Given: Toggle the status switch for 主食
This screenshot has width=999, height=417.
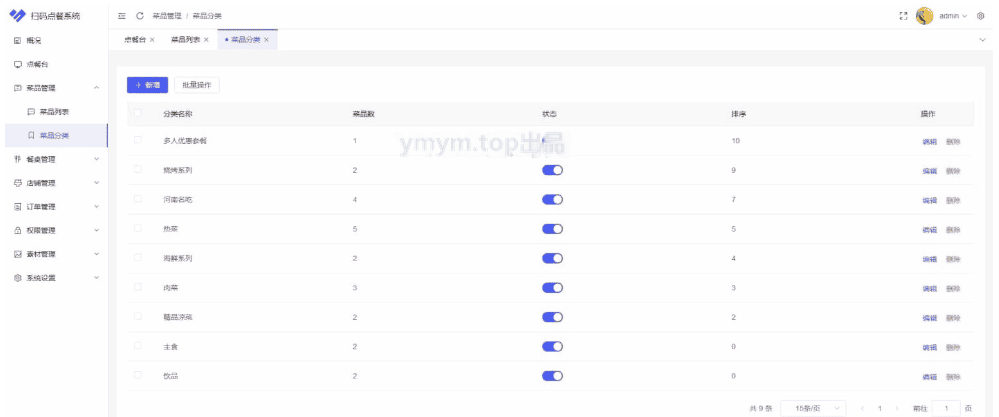Looking at the screenshot, I should tap(552, 346).
